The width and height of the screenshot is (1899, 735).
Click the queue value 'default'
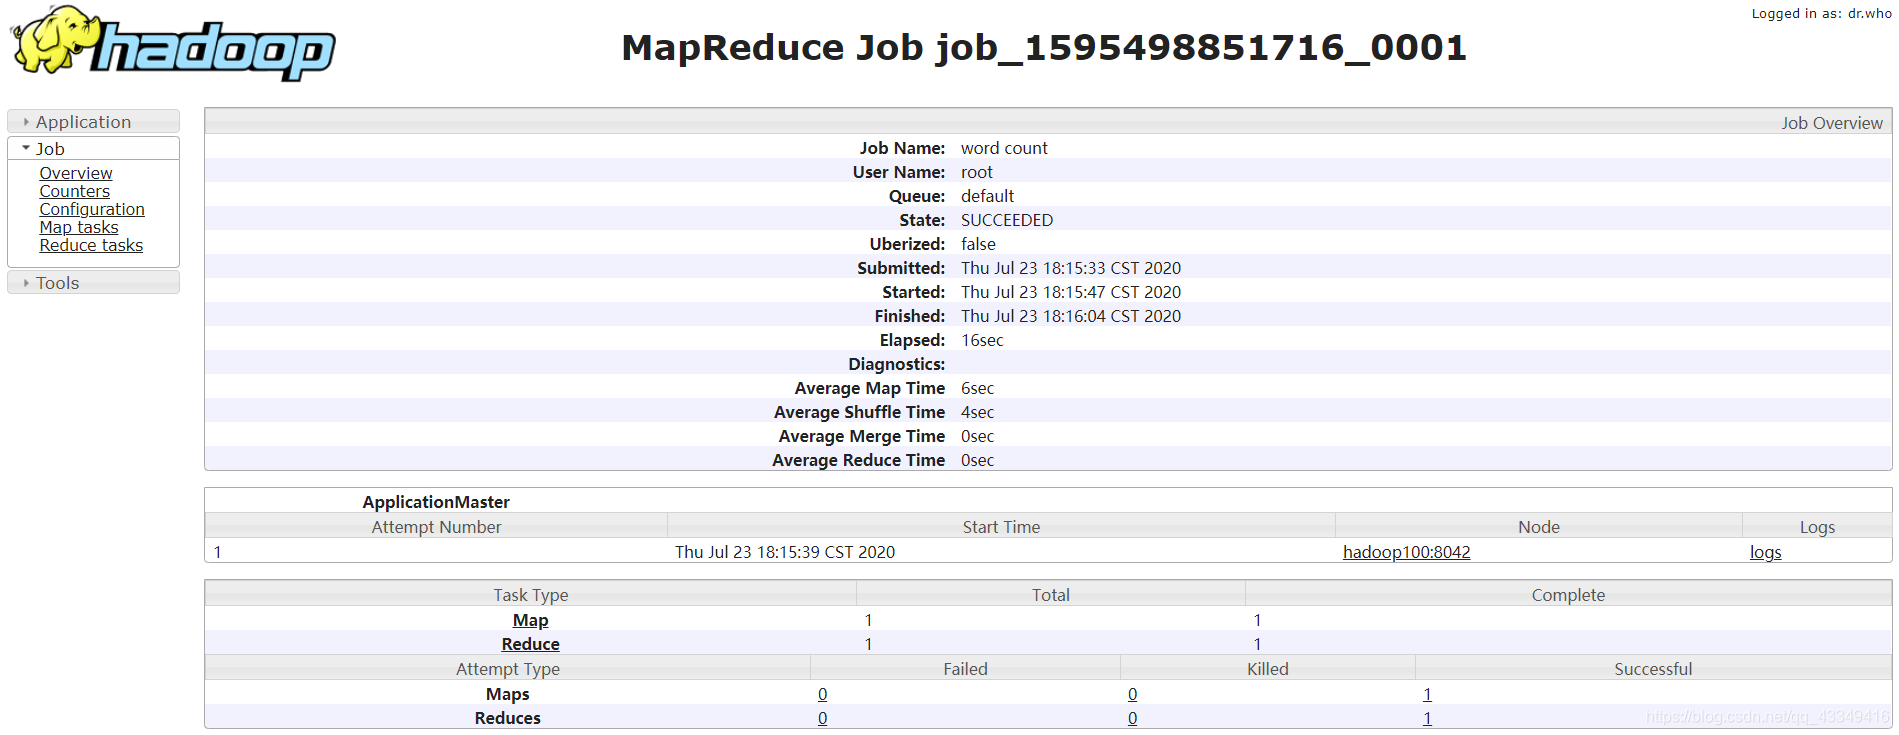987,196
